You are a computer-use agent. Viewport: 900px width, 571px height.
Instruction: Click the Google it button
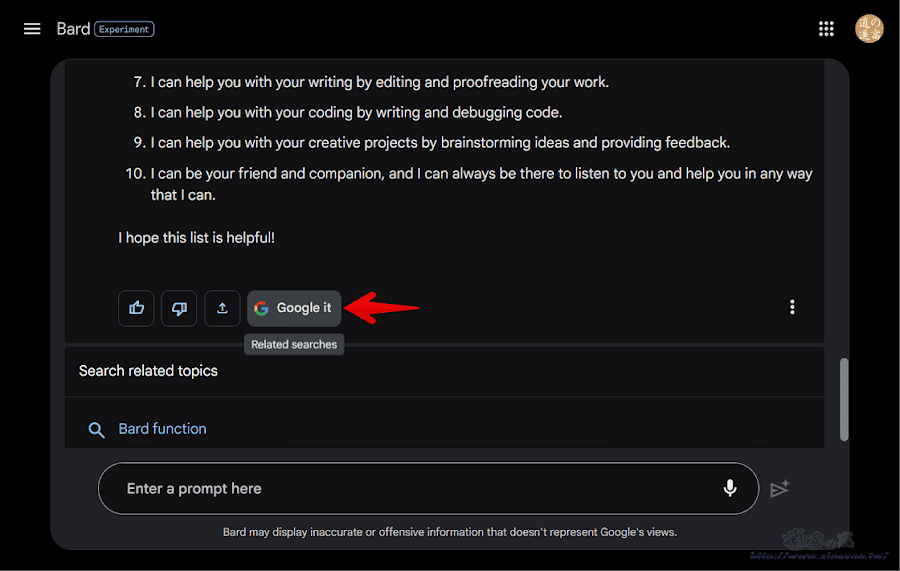pos(294,308)
